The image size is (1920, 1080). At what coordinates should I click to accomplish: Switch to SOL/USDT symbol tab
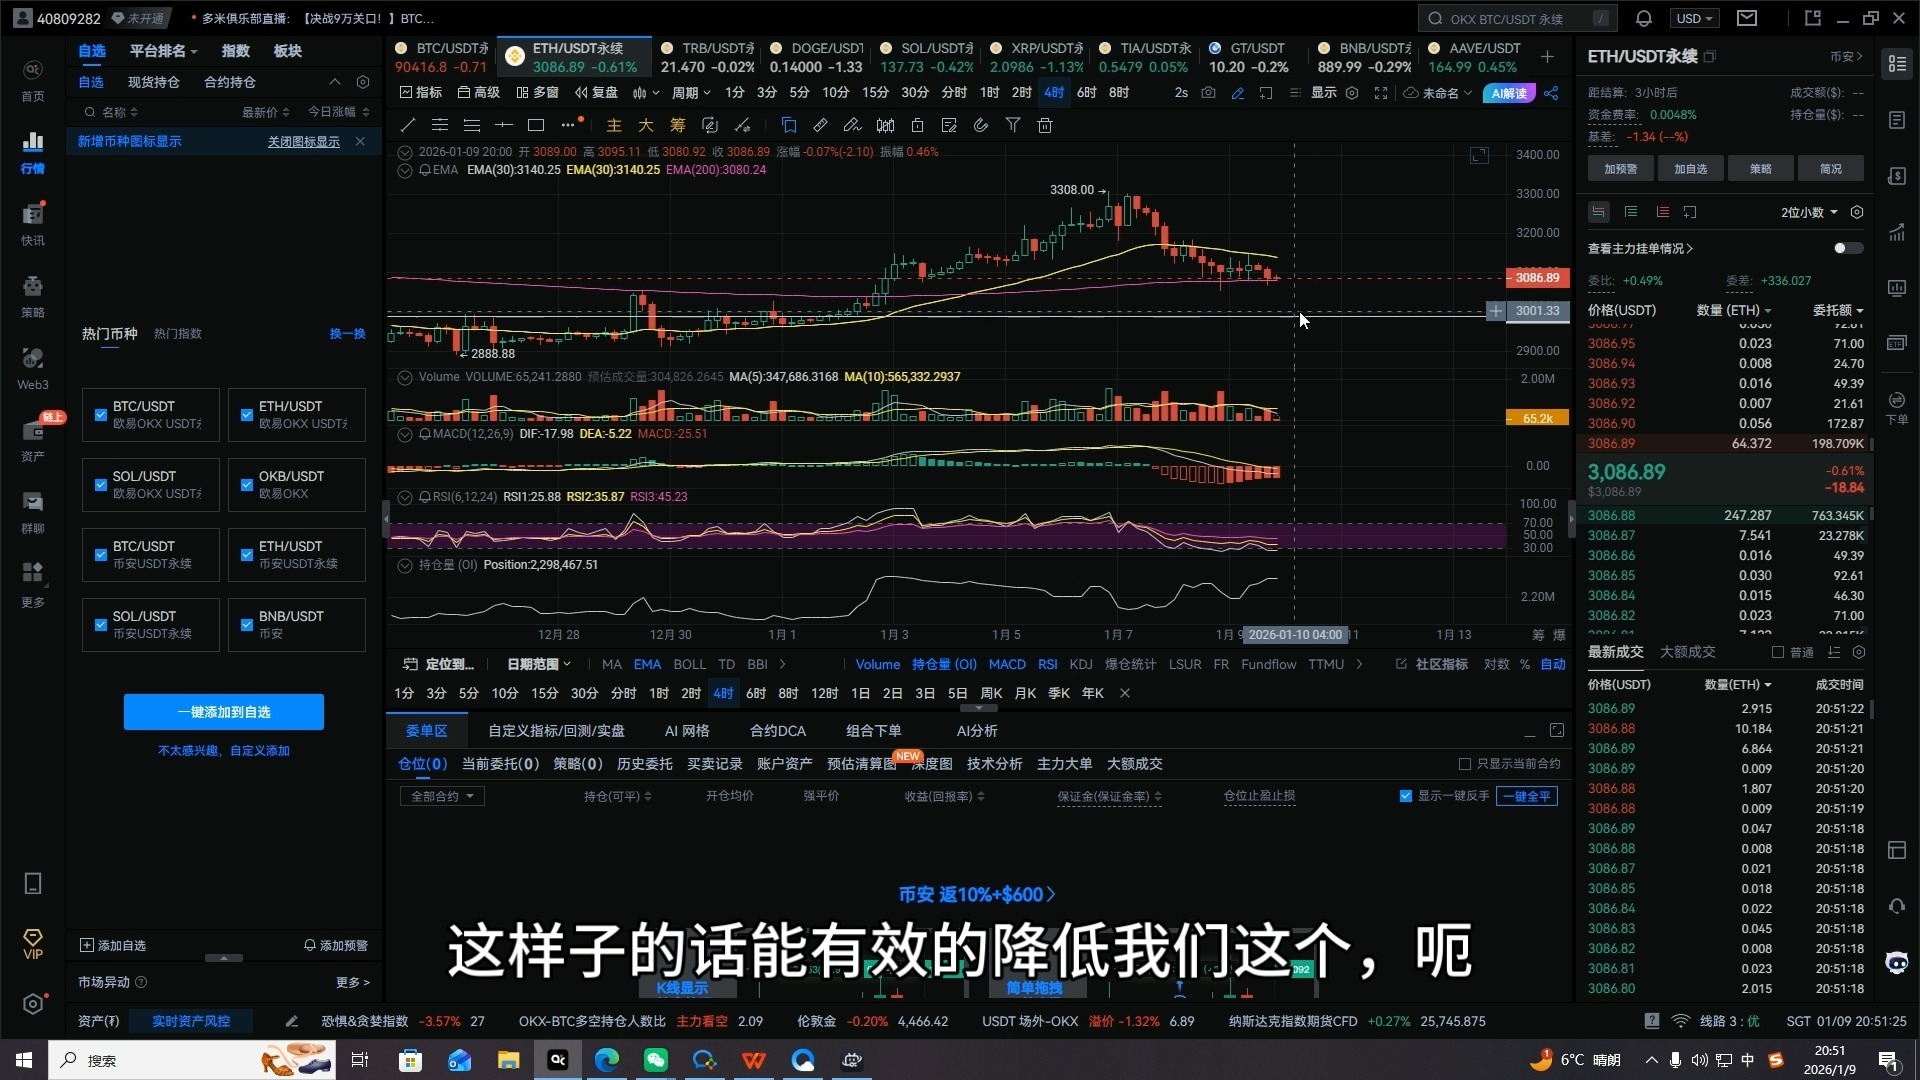(x=927, y=57)
